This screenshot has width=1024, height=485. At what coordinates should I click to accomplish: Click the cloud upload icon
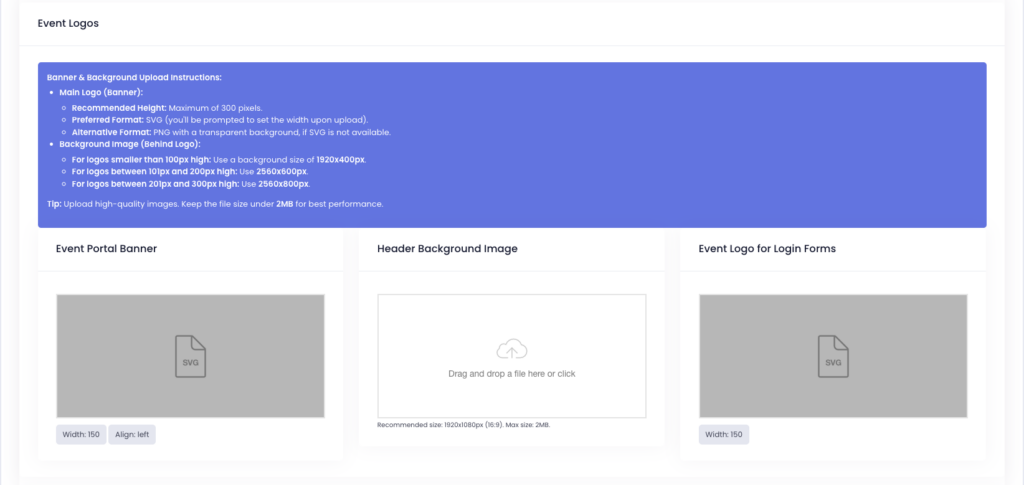coord(511,349)
